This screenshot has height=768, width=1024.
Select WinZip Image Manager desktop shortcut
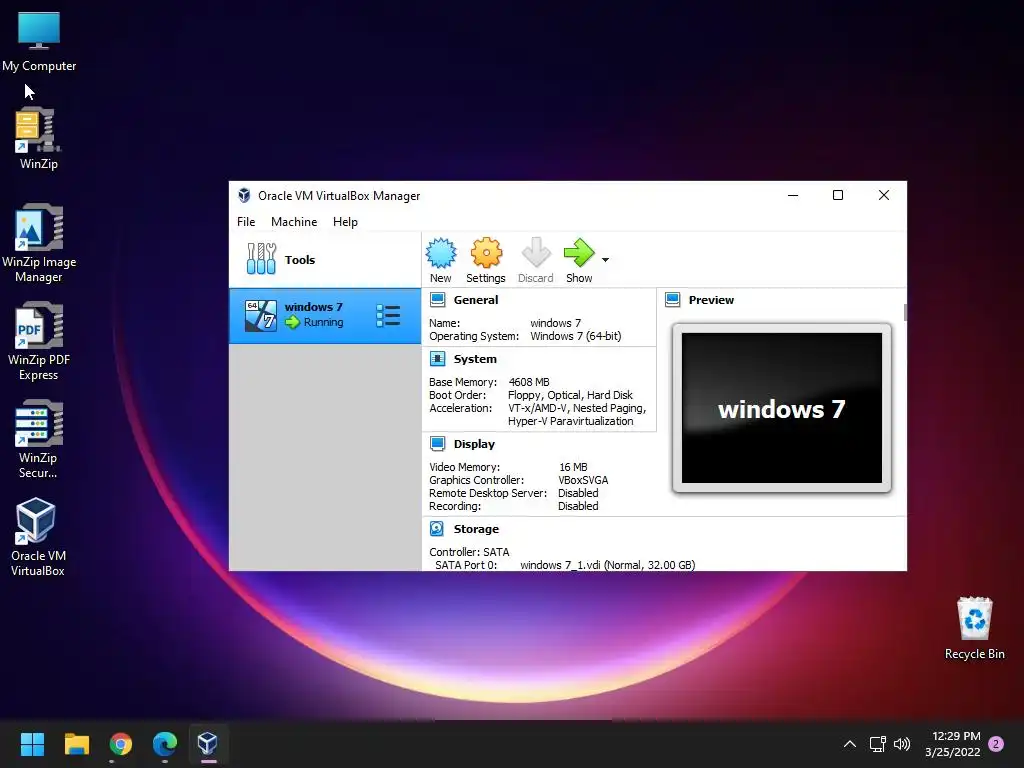click(x=39, y=244)
